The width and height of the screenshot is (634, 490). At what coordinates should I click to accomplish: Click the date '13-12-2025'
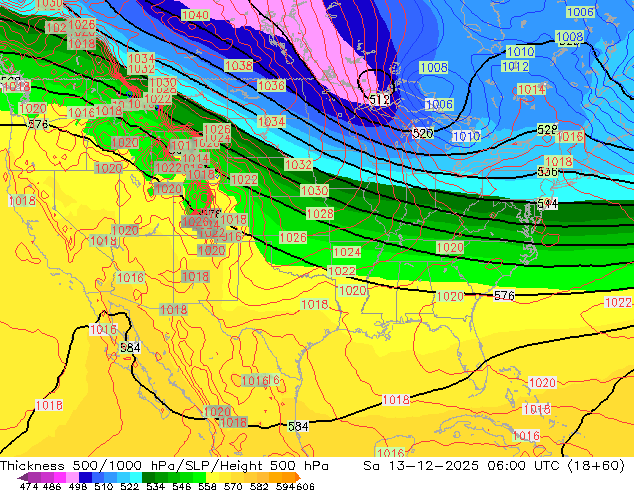click(433, 466)
